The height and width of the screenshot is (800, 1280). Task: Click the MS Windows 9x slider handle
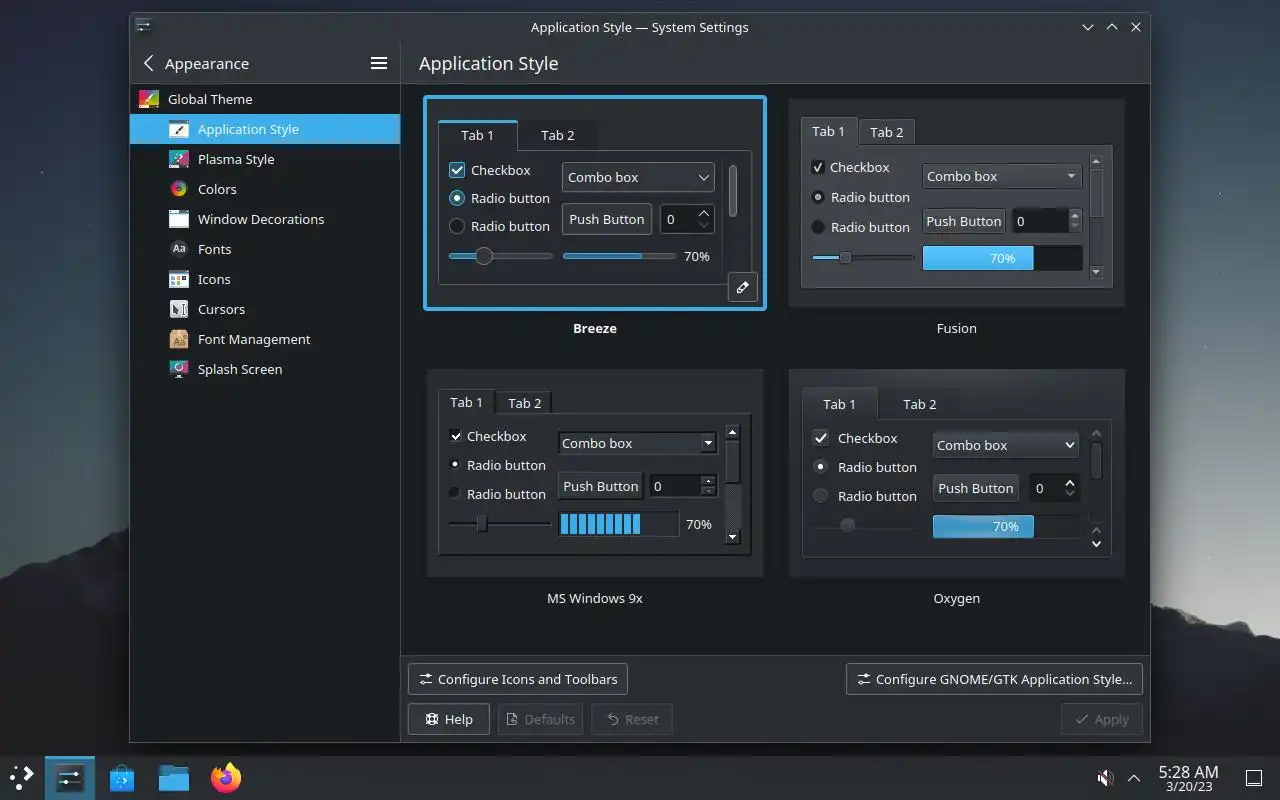tap(481, 523)
